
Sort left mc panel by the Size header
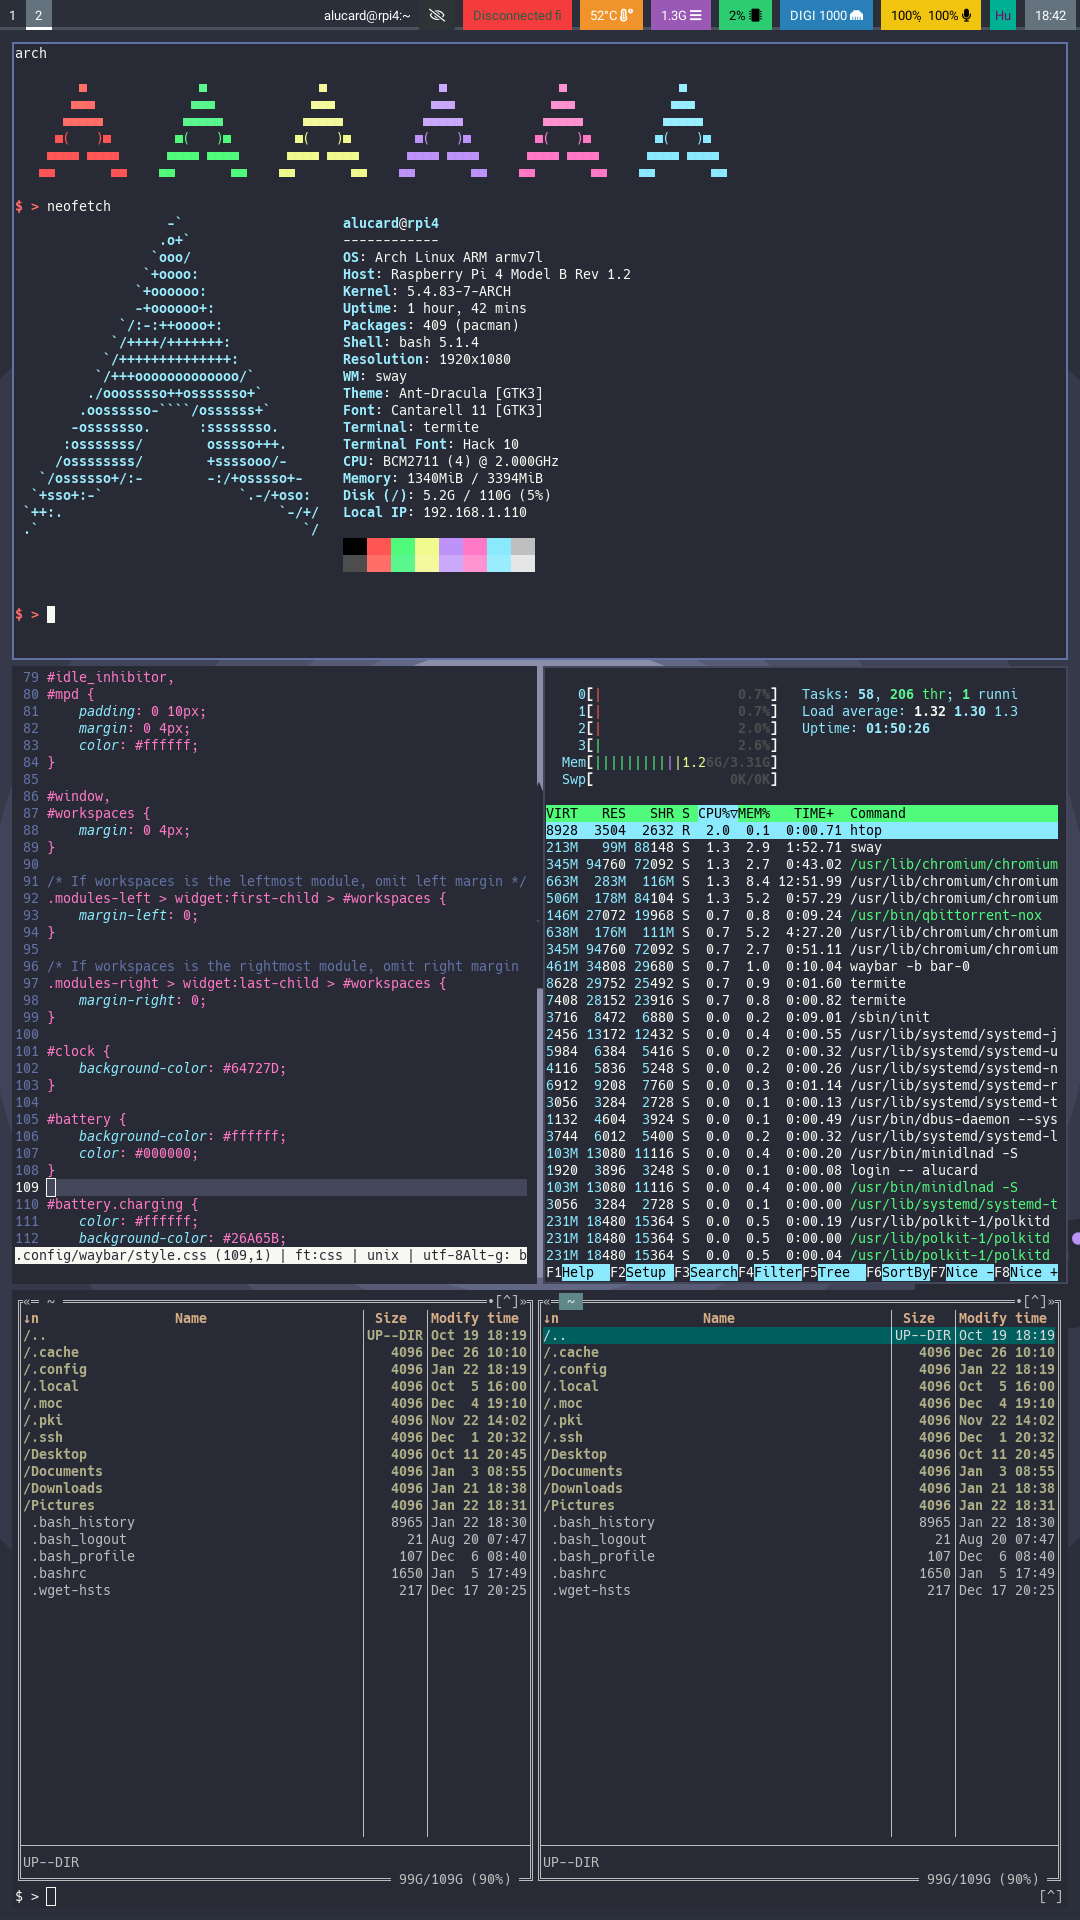[x=390, y=1318]
